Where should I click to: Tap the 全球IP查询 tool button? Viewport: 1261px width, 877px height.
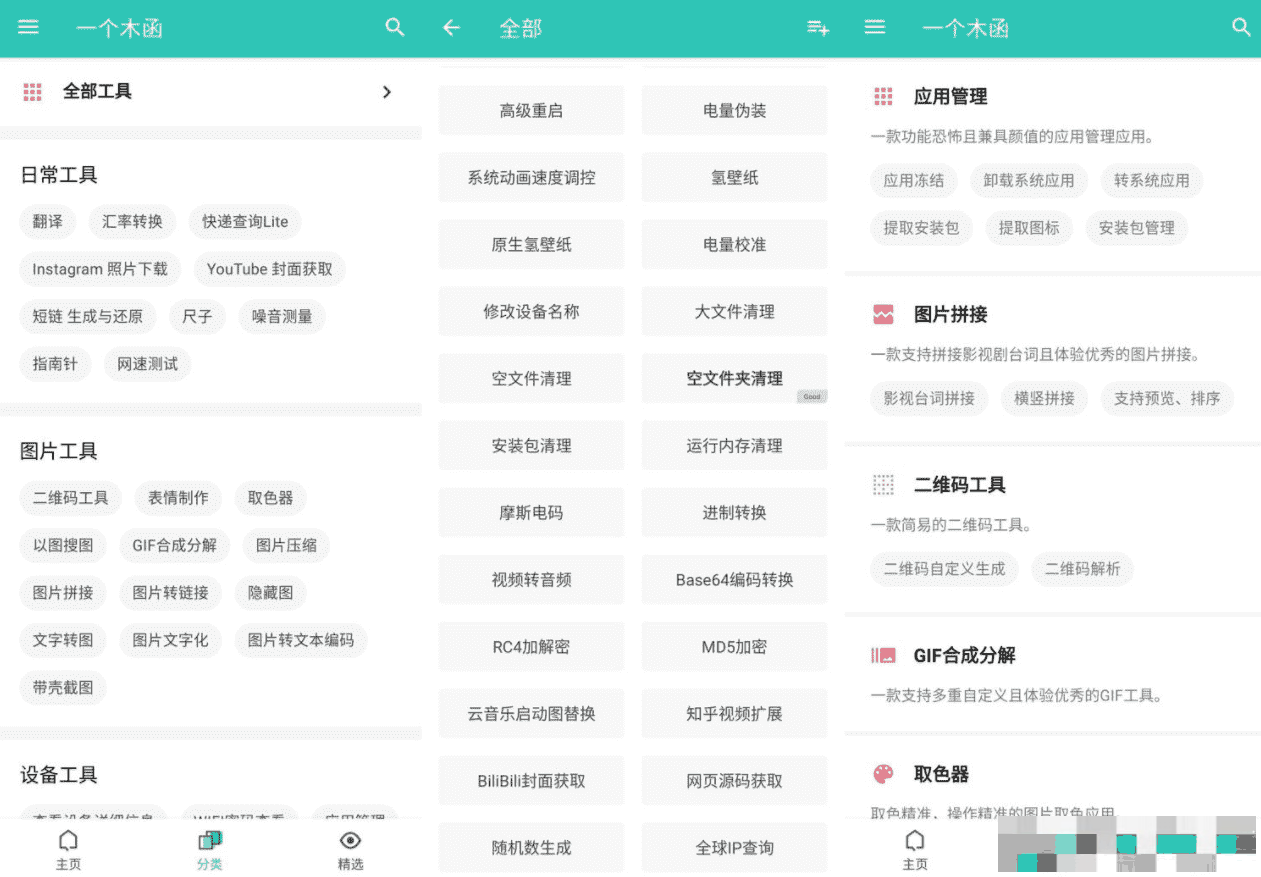(x=734, y=847)
